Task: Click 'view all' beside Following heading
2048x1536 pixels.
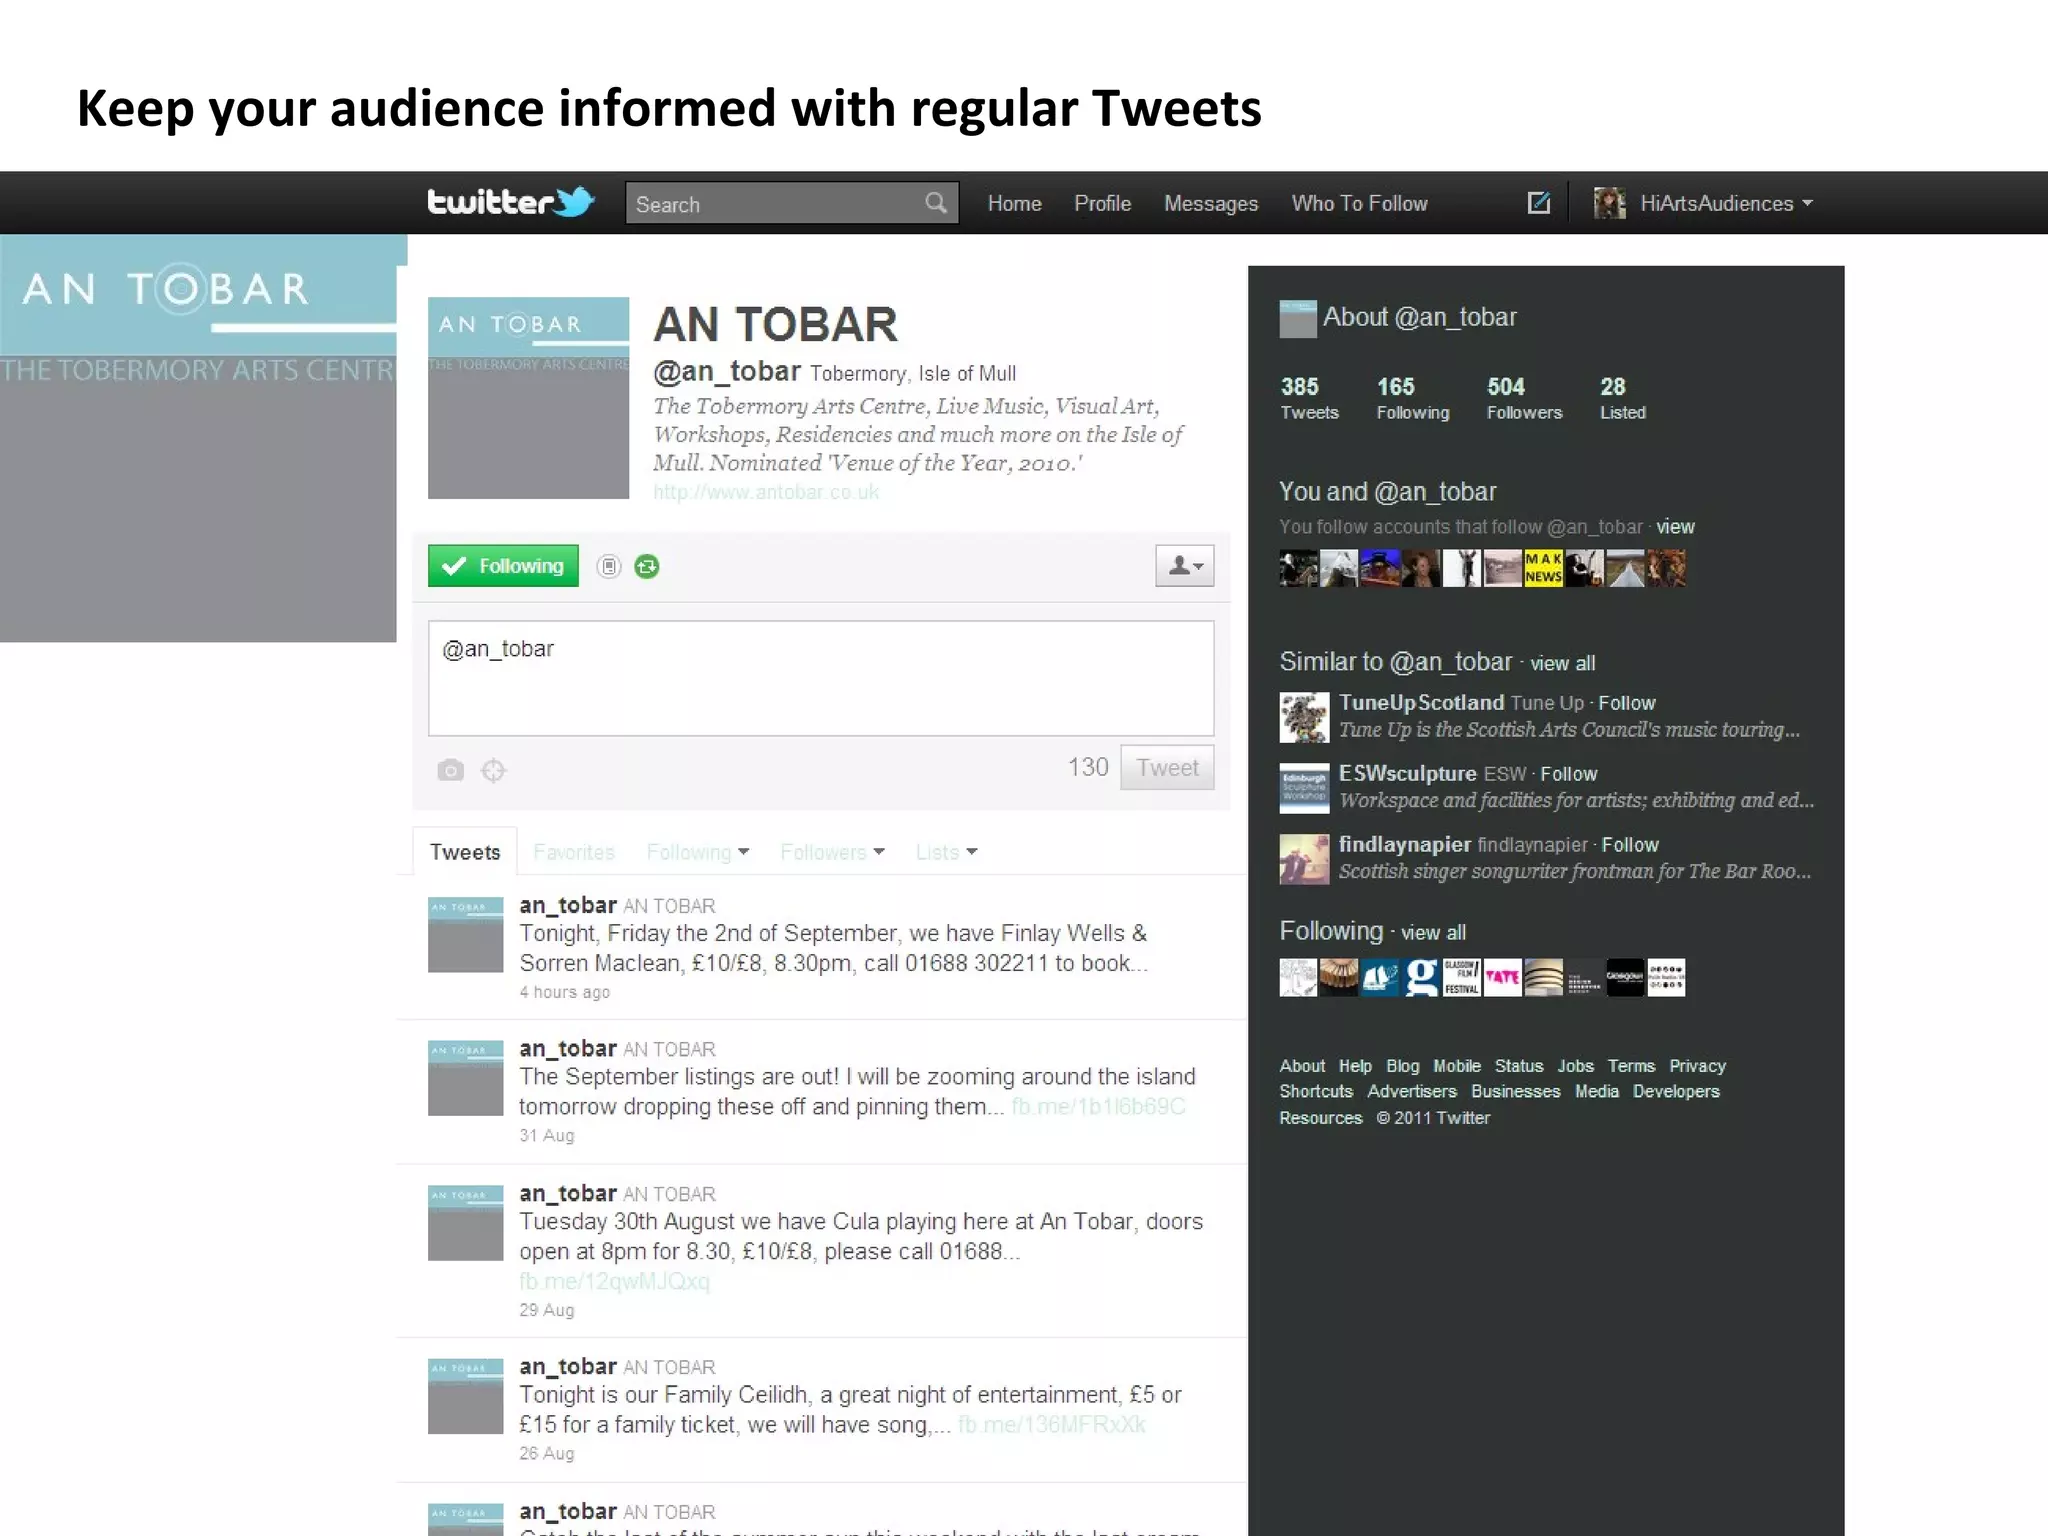Action: (1433, 932)
